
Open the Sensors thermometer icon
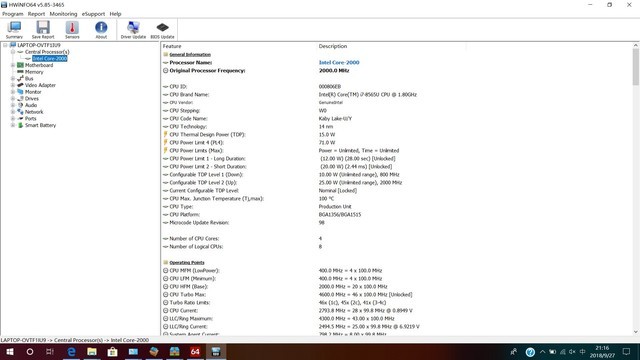click(x=72, y=30)
